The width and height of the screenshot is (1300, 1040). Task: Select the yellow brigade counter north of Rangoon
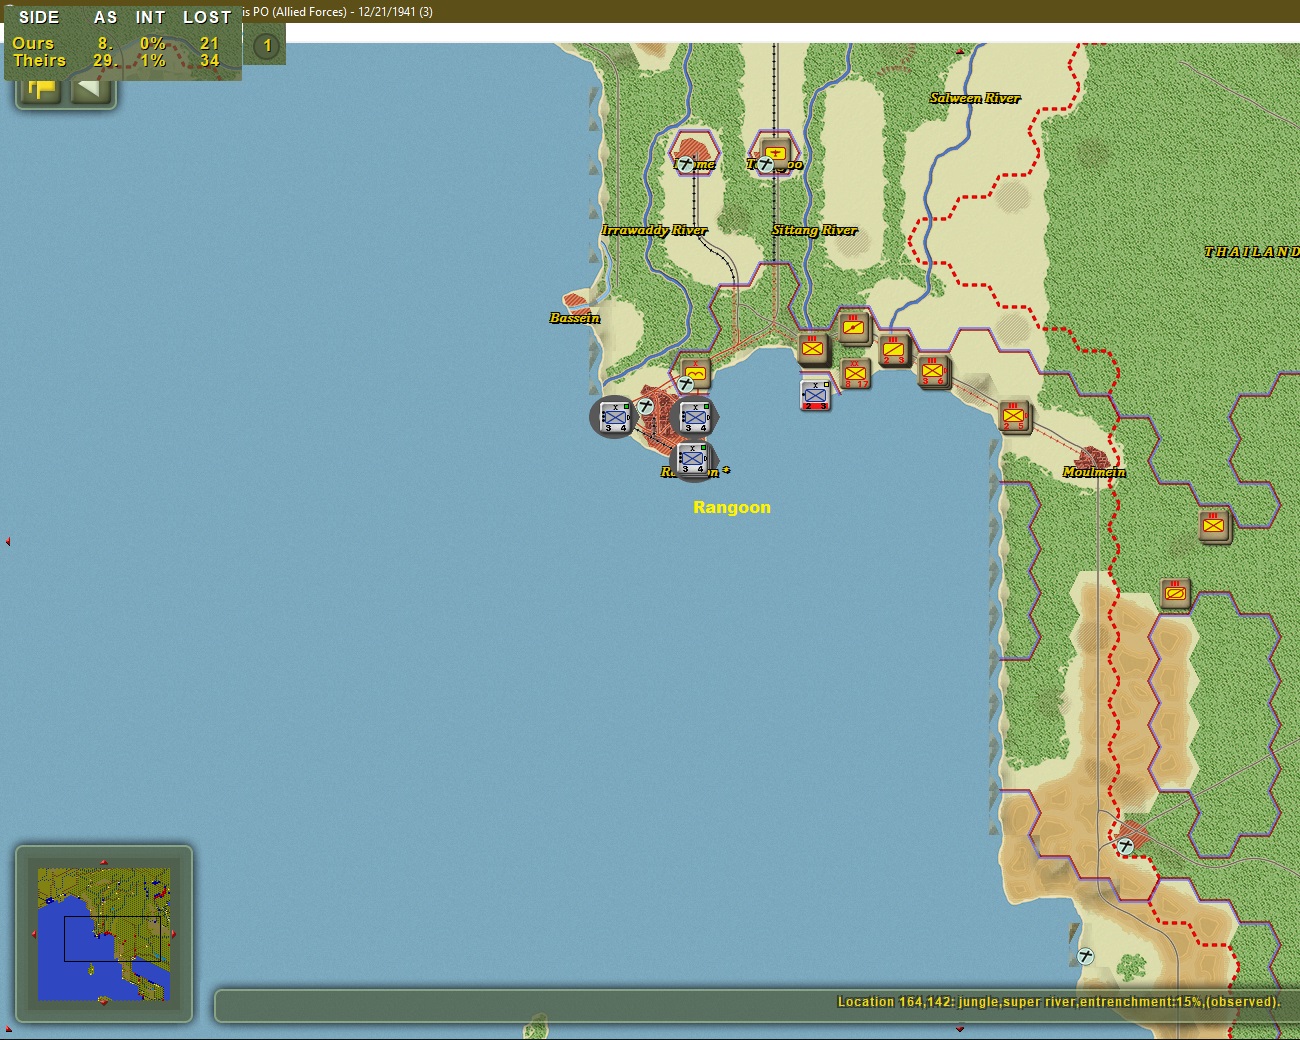[x=695, y=374]
